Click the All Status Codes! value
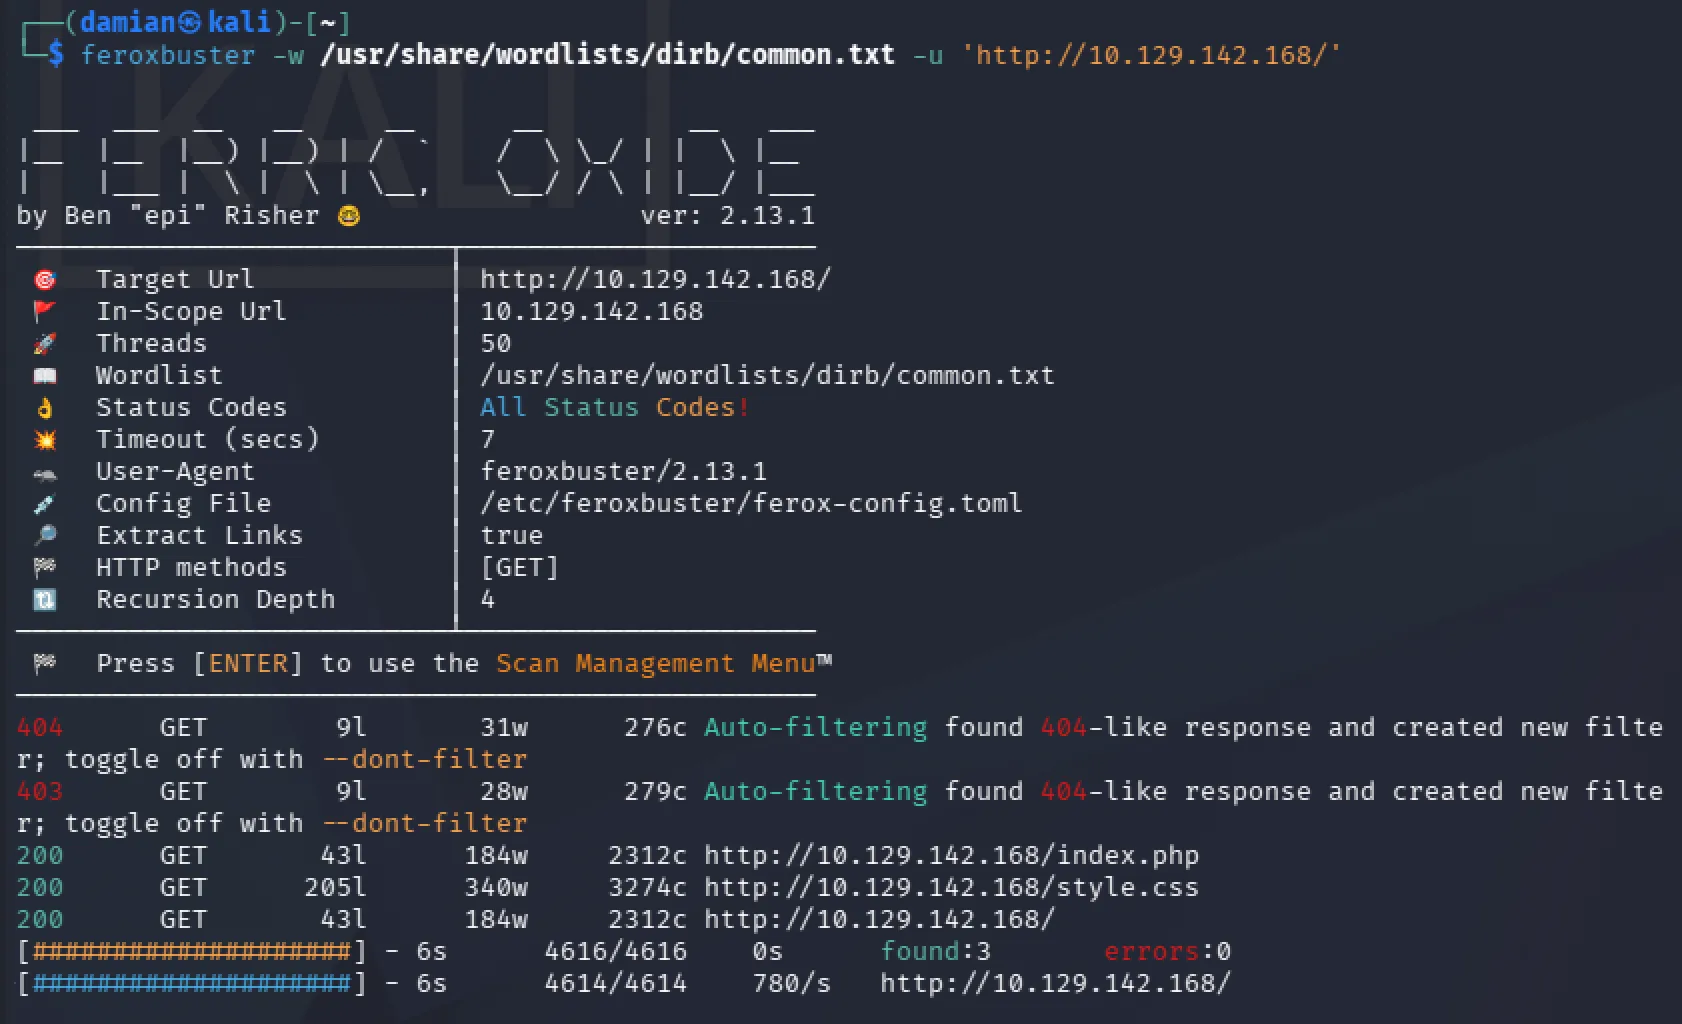The width and height of the screenshot is (1682, 1024). 615,407
